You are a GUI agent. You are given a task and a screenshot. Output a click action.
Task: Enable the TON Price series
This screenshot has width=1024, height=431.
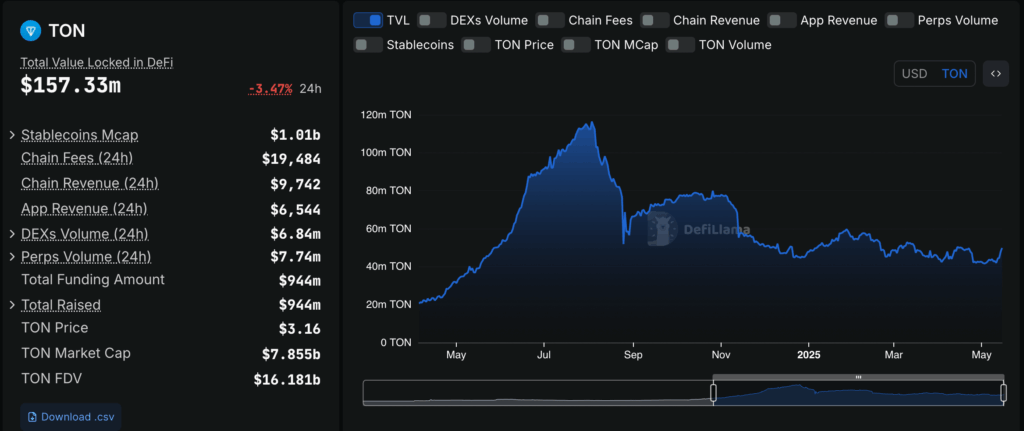tap(476, 45)
